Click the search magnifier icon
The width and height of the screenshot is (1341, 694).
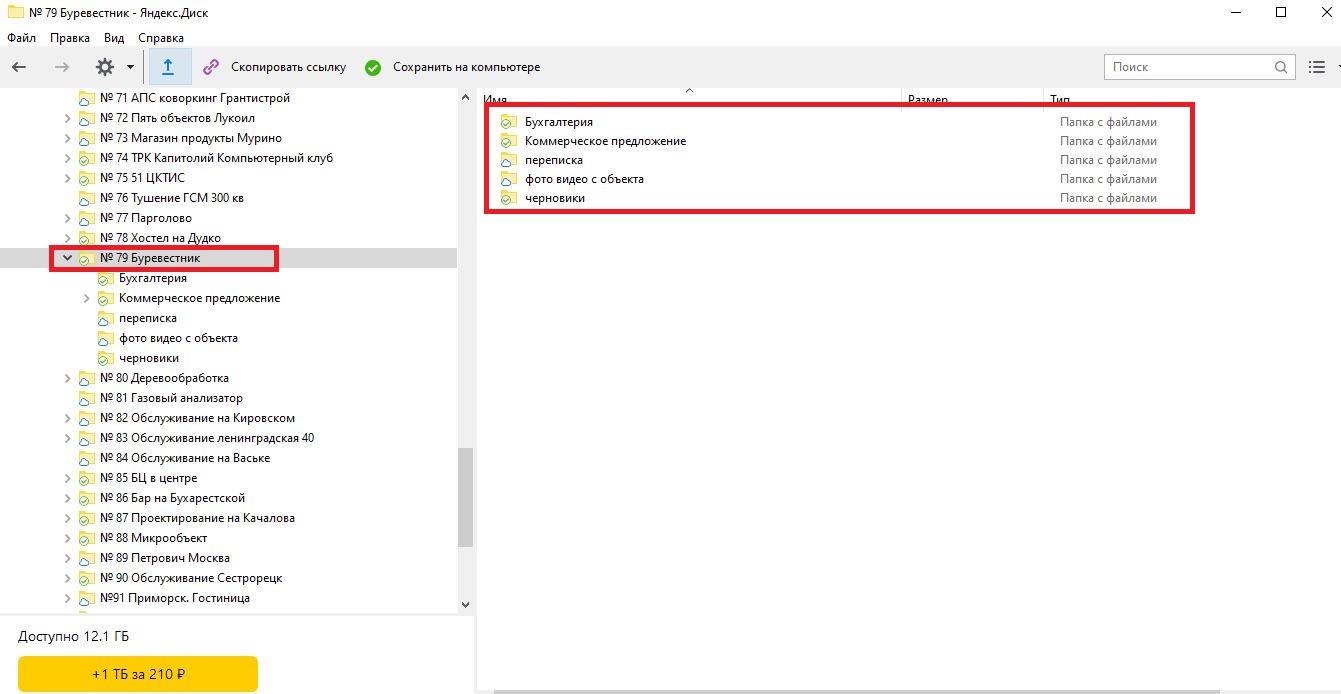[1281, 67]
